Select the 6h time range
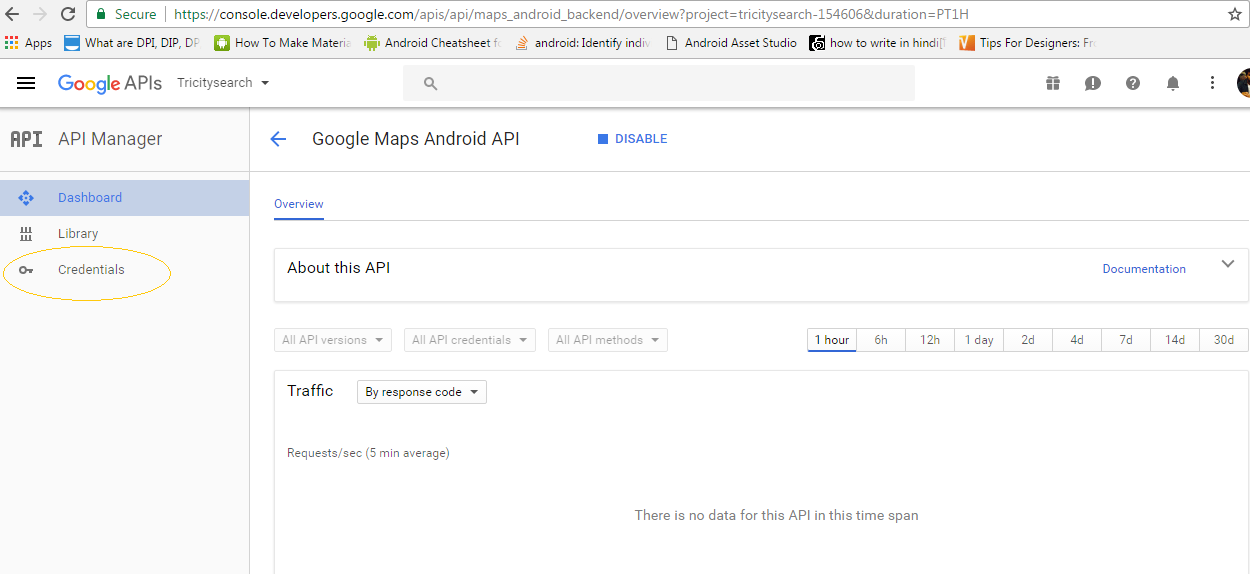 pyautogui.click(x=881, y=340)
